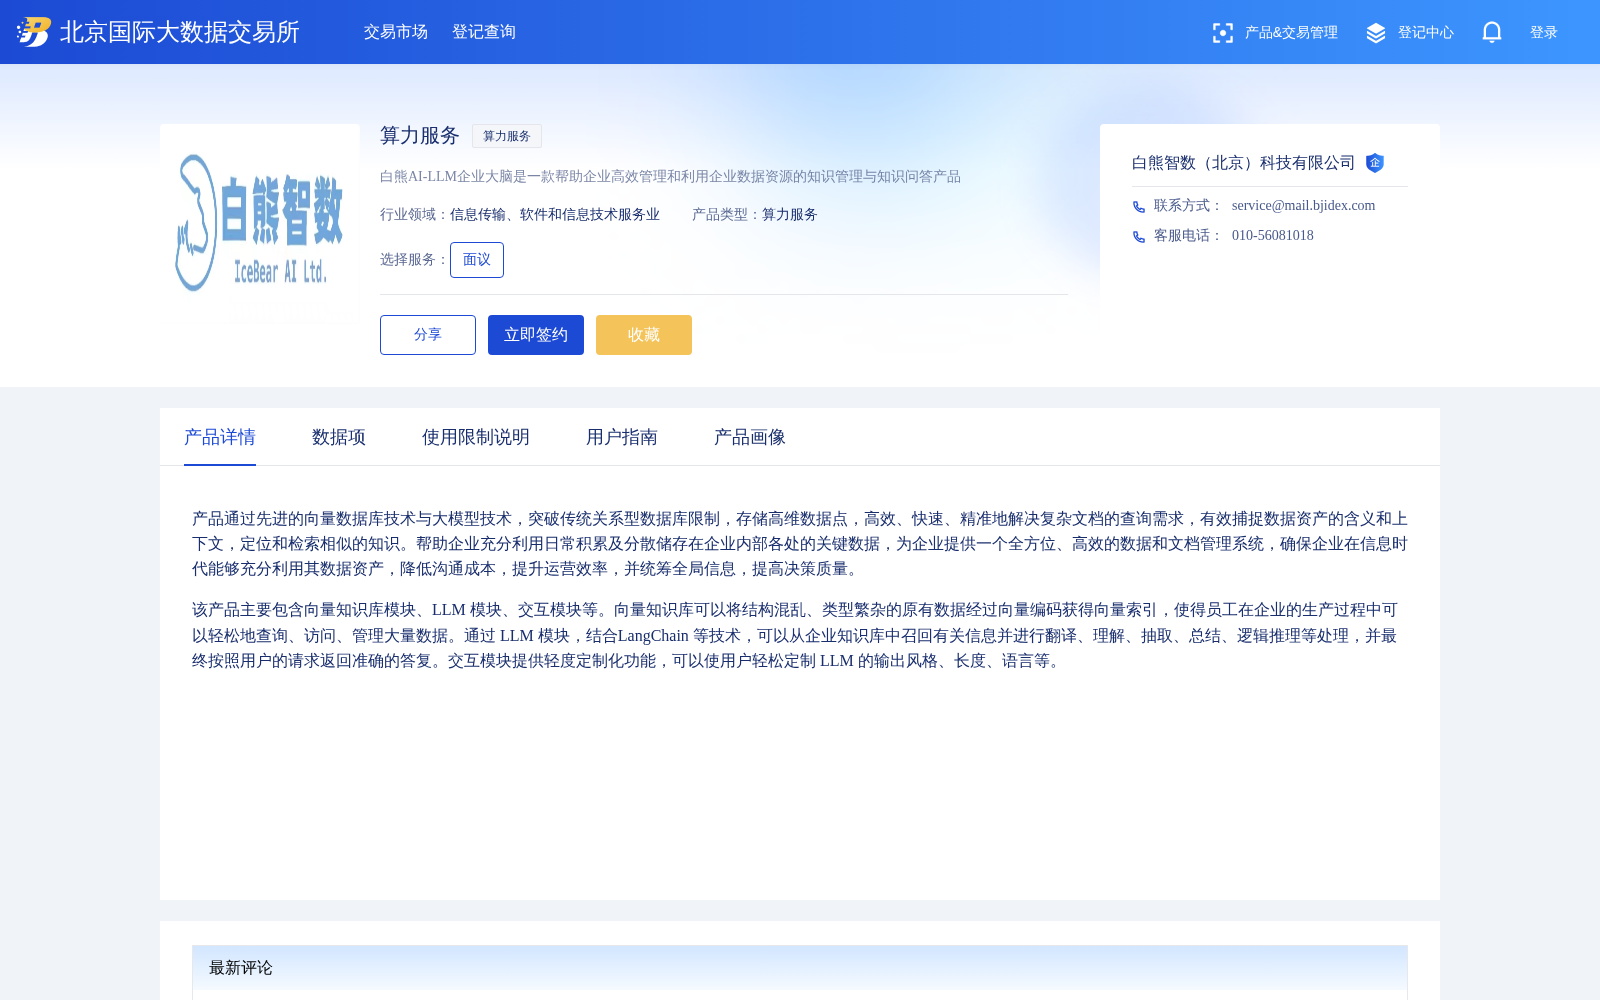
Task: Click the 白熊AI-LLM企业大脑 description line
Action: (670, 177)
